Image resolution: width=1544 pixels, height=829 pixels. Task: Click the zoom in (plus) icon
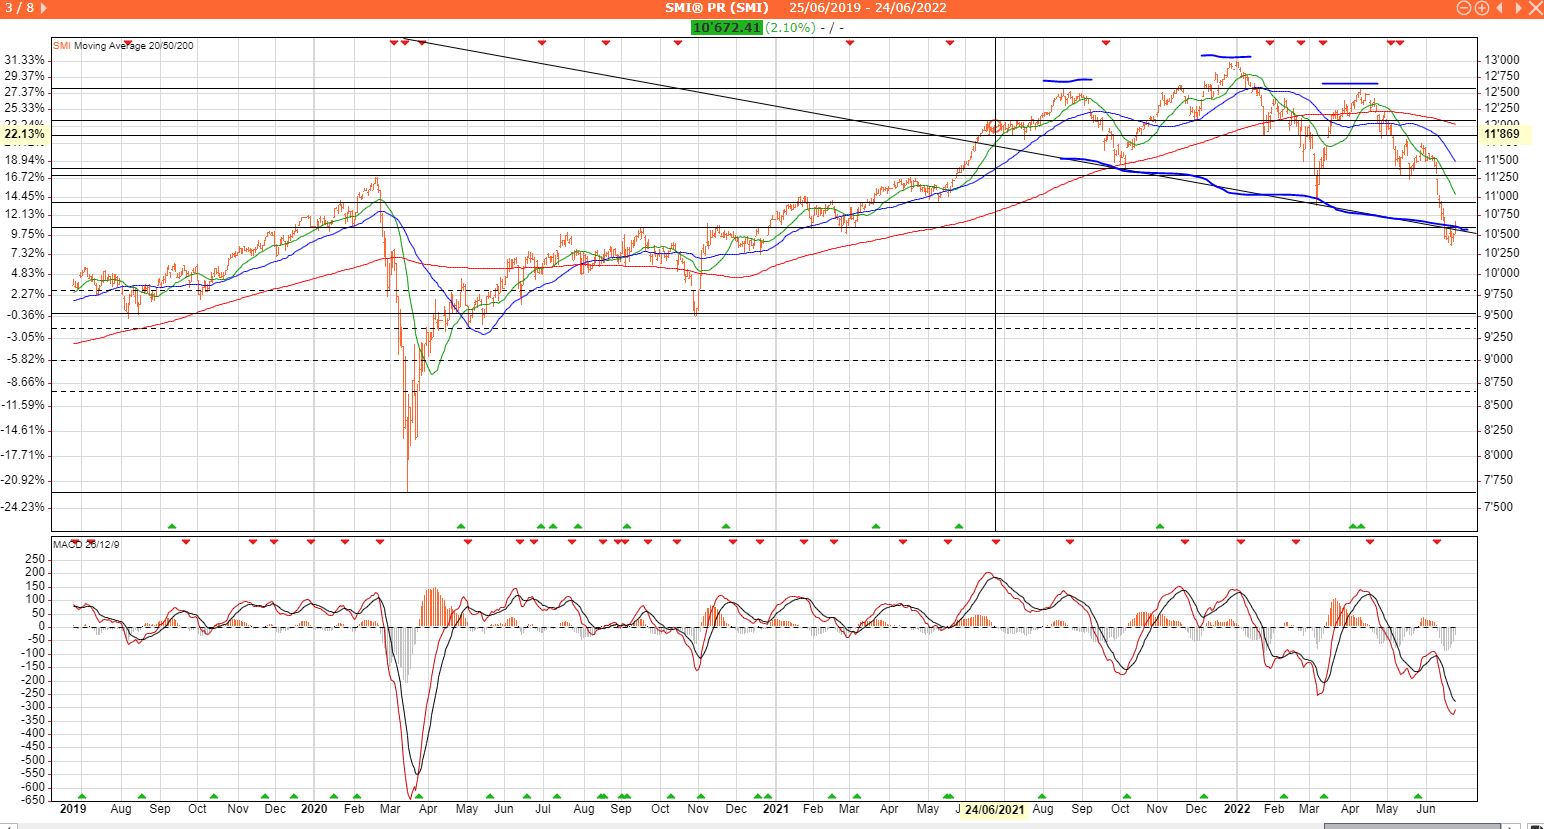tap(1481, 8)
